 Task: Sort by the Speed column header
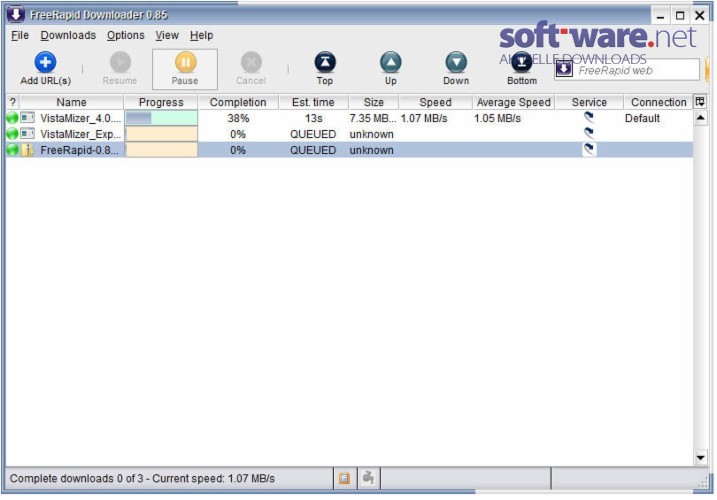pyautogui.click(x=435, y=102)
